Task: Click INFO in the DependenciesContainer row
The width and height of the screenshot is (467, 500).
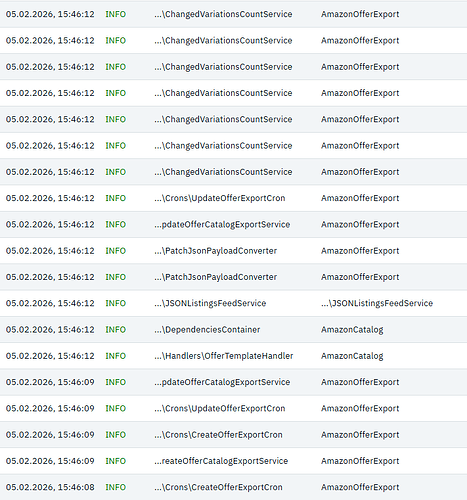Action: [x=116, y=330]
